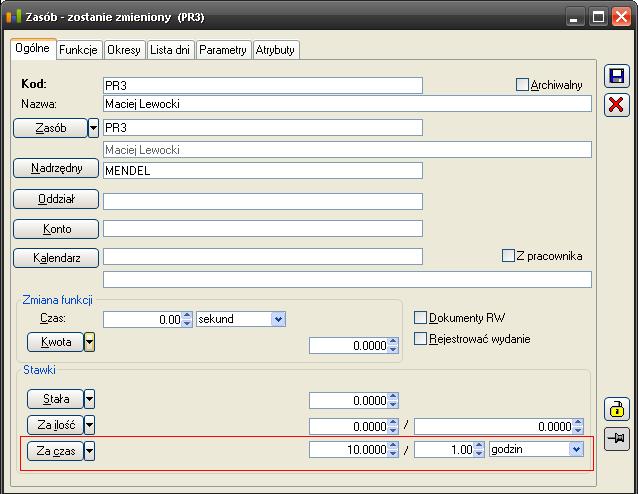Click the empty Konto field
The image size is (638, 494).
coord(263,229)
